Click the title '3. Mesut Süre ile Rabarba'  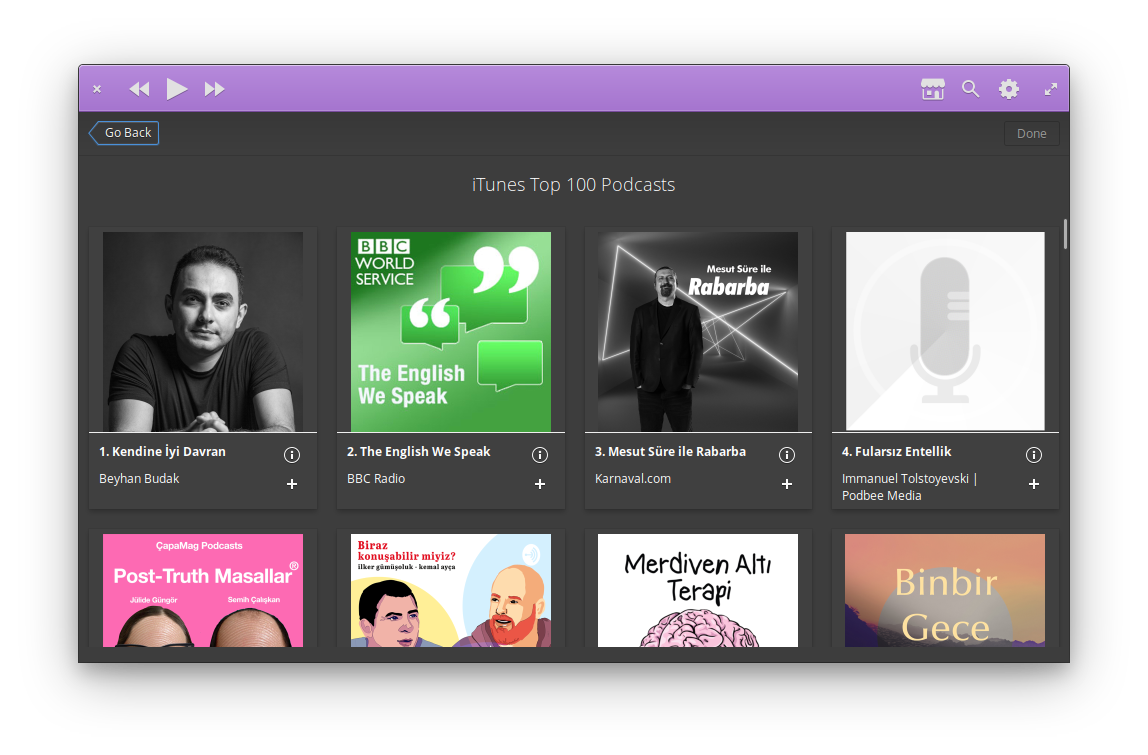click(671, 452)
